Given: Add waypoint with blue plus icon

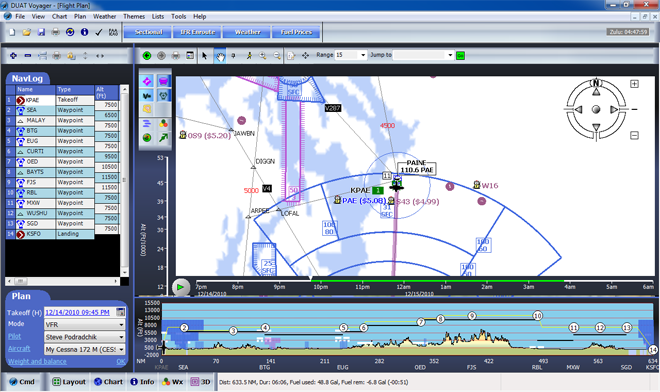Looking at the screenshot, I should click(x=13, y=56).
